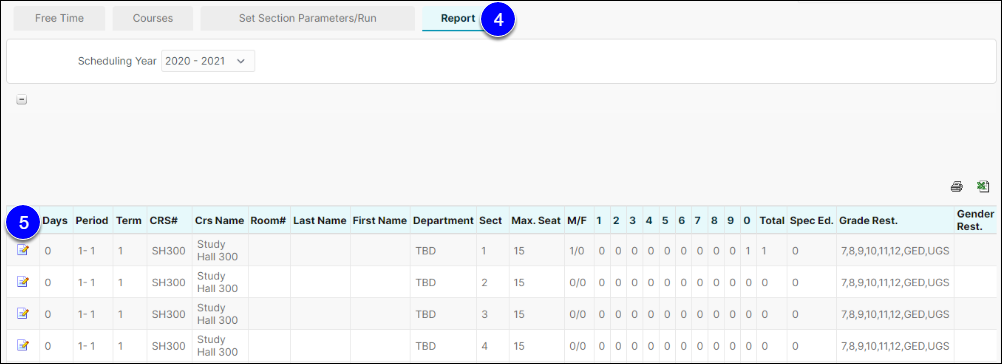The height and width of the screenshot is (364, 1002).
Task: Click the Last Name column header
Action: (x=320, y=220)
